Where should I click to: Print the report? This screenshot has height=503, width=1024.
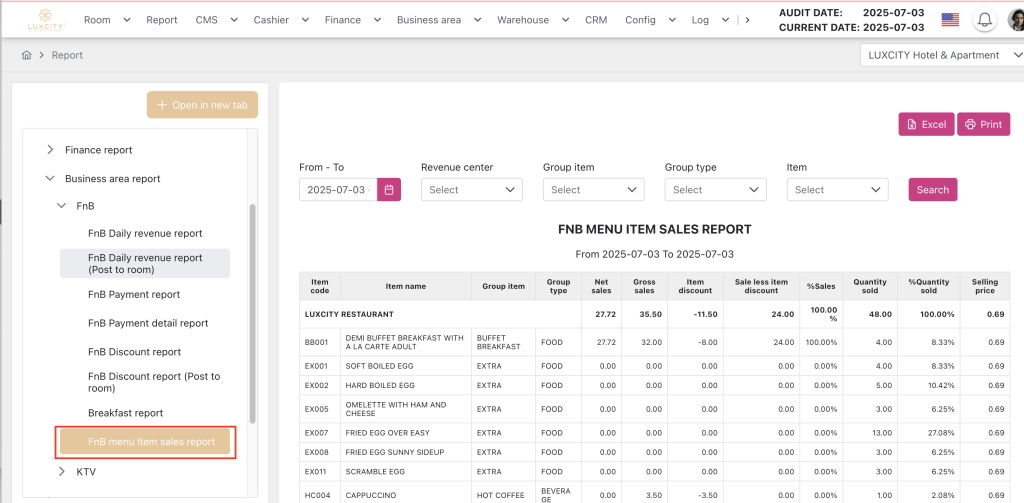[x=983, y=125]
